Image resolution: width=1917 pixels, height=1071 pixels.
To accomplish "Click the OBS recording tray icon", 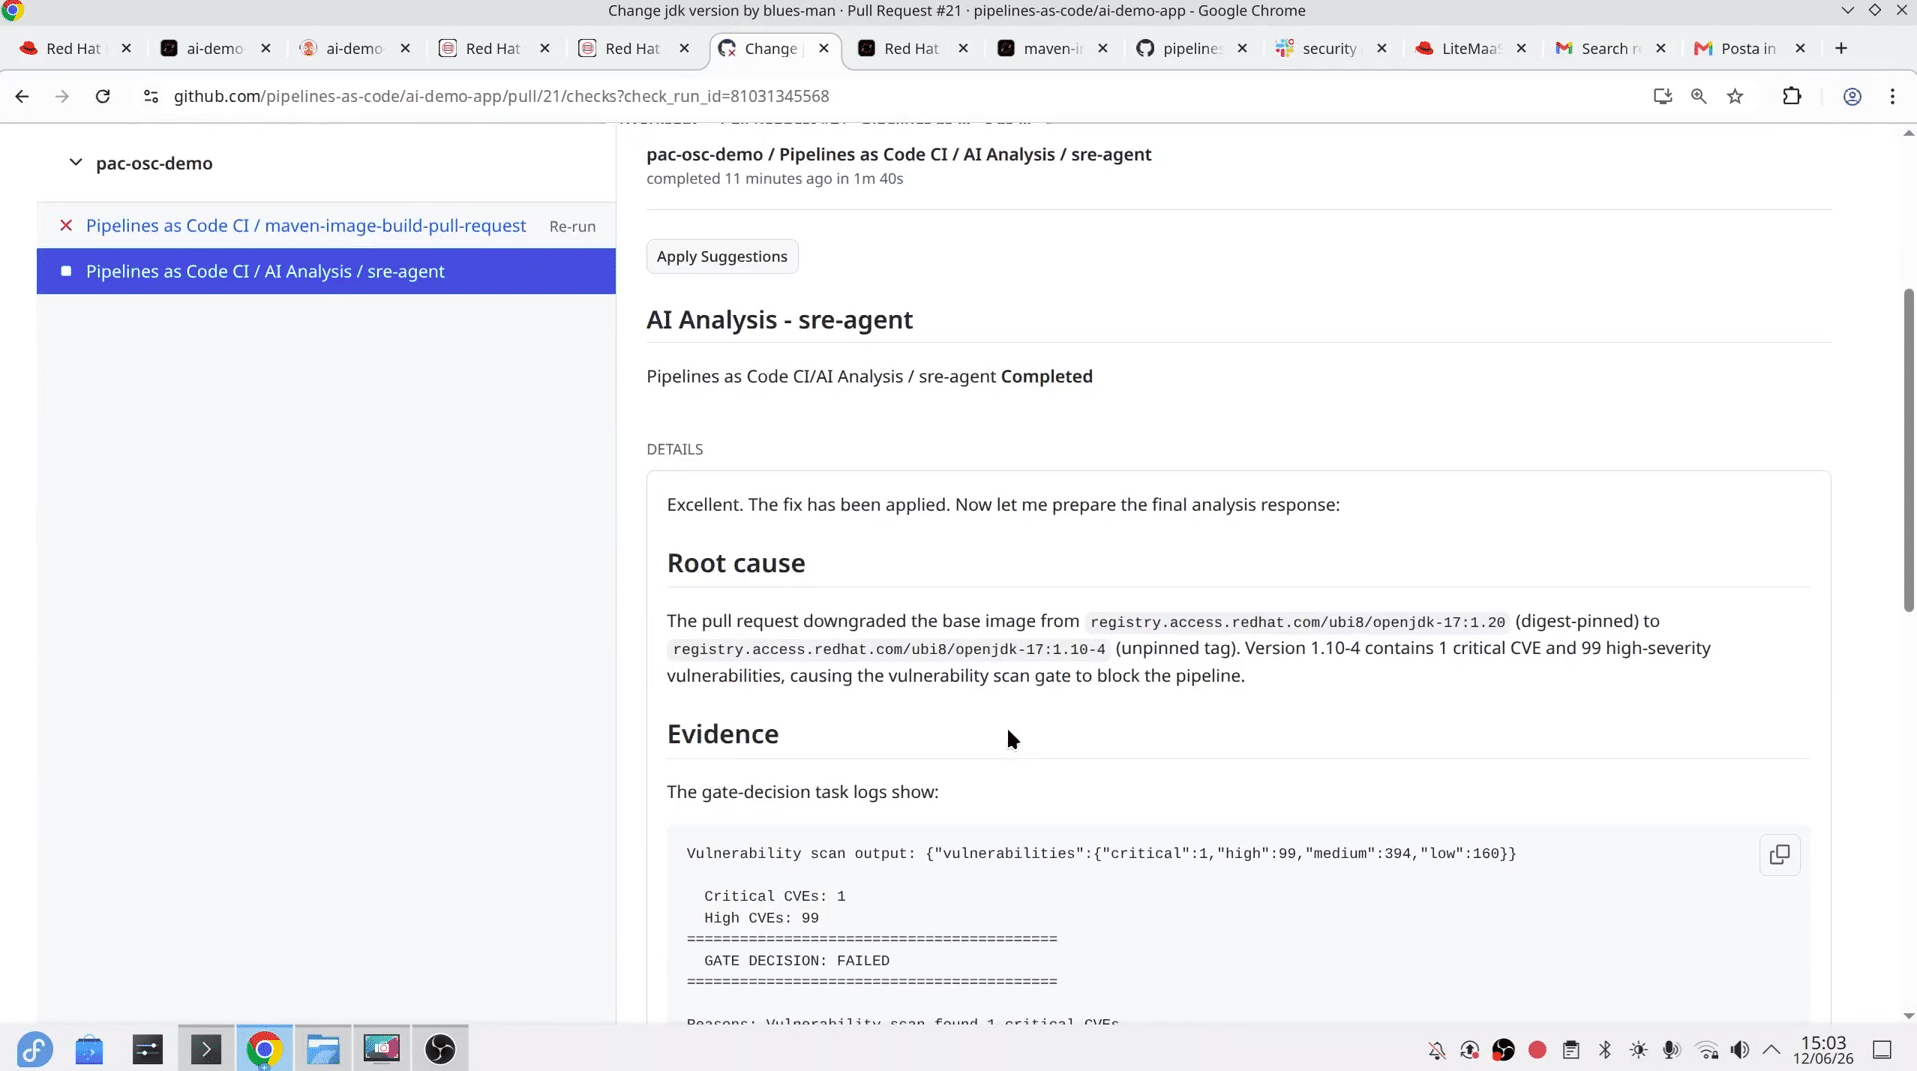I will click(1503, 1050).
